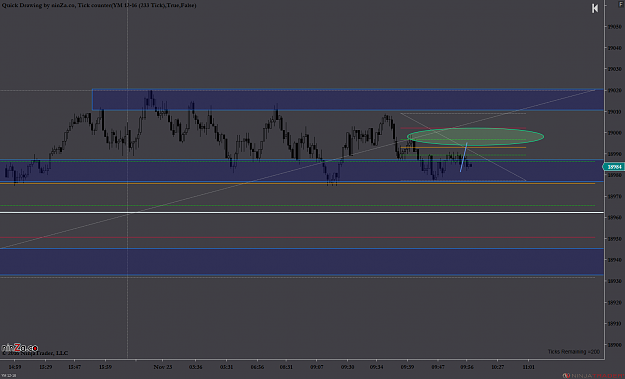The width and height of the screenshot is (625, 379).
Task: Click the NinjaTrader logo at bottom right
Action: click(593, 375)
